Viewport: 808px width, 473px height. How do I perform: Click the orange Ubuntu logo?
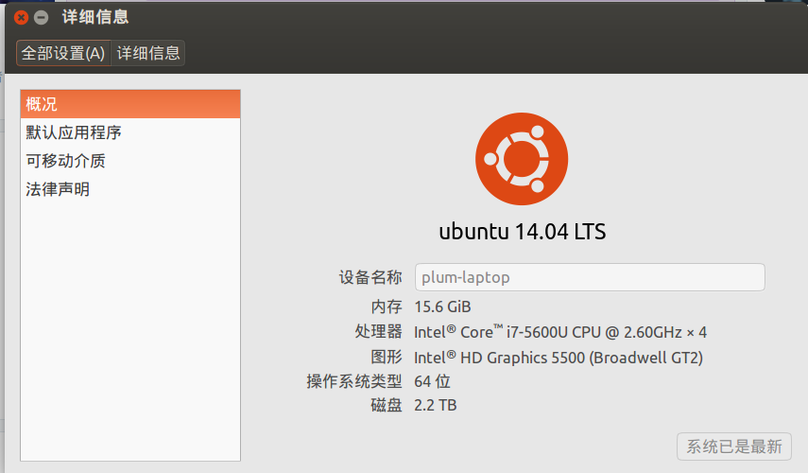pyautogui.click(x=522, y=158)
